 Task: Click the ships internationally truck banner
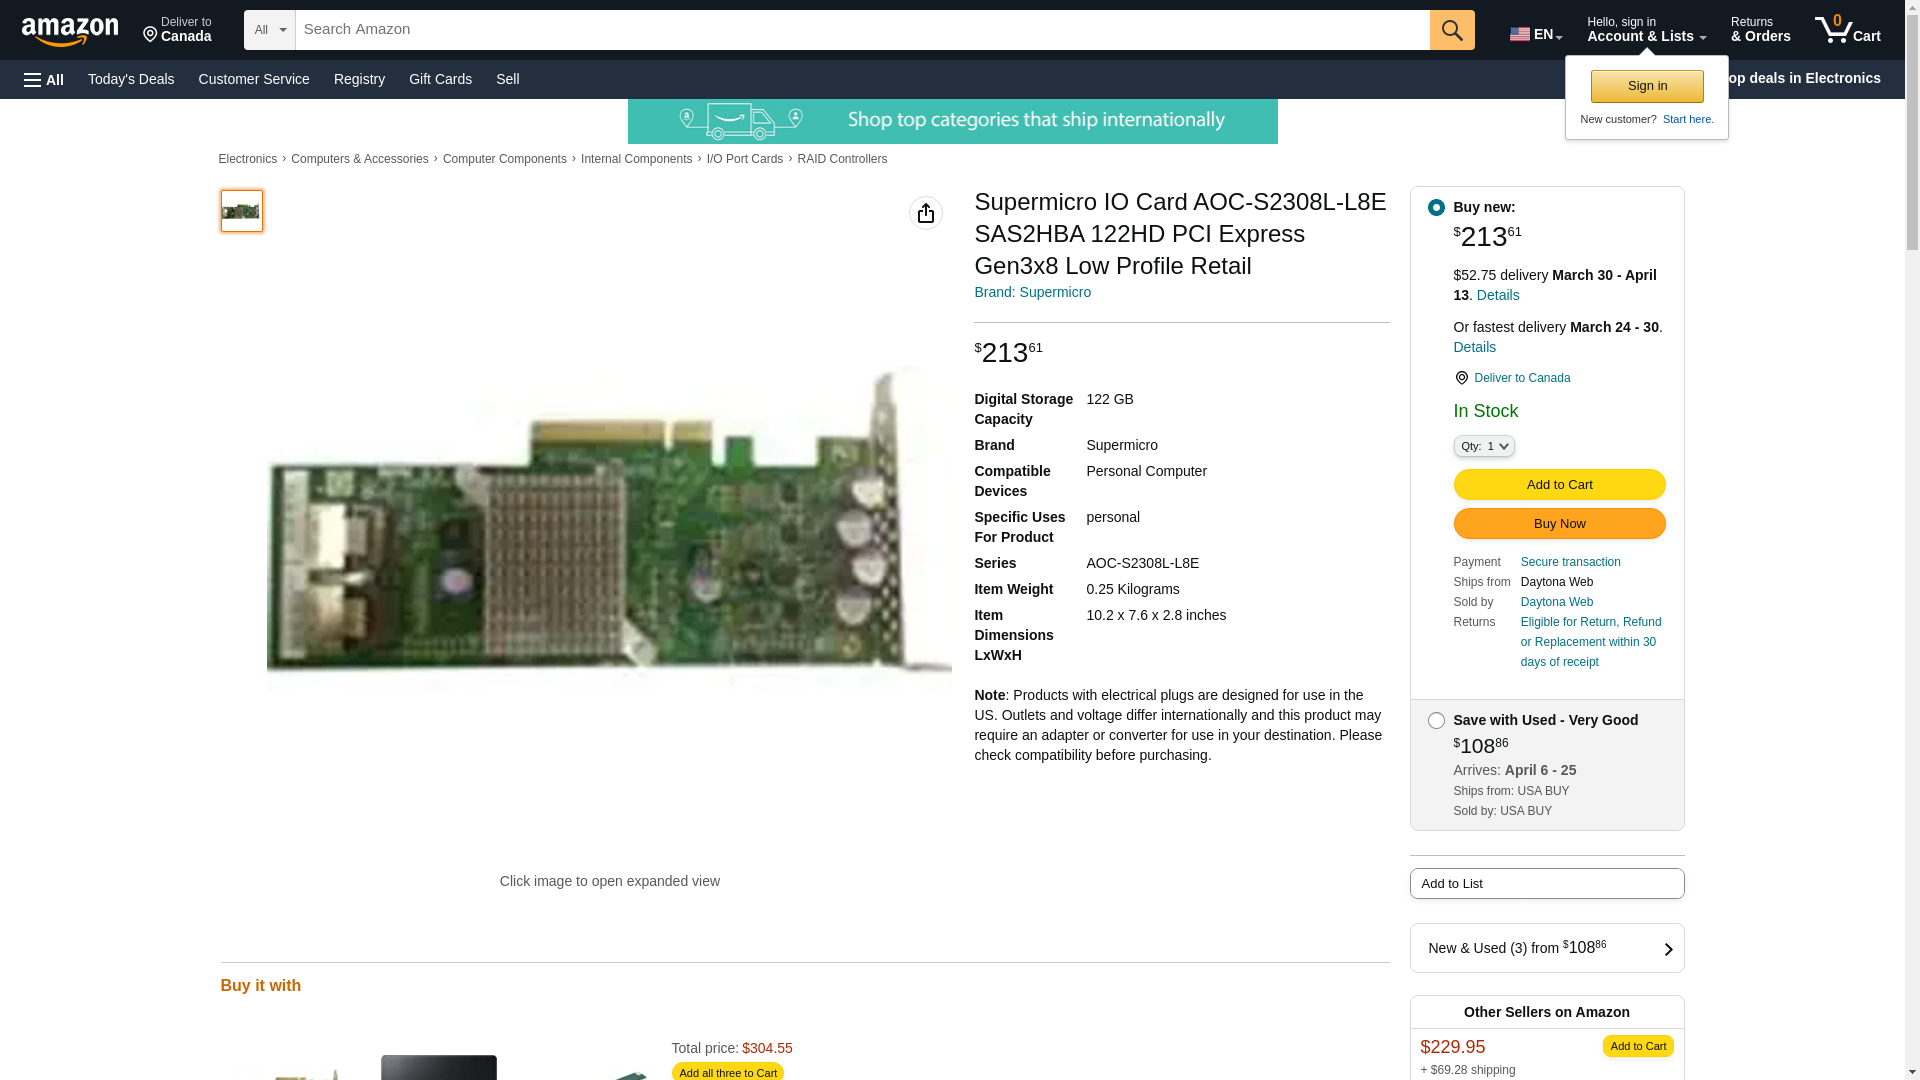[x=952, y=121]
